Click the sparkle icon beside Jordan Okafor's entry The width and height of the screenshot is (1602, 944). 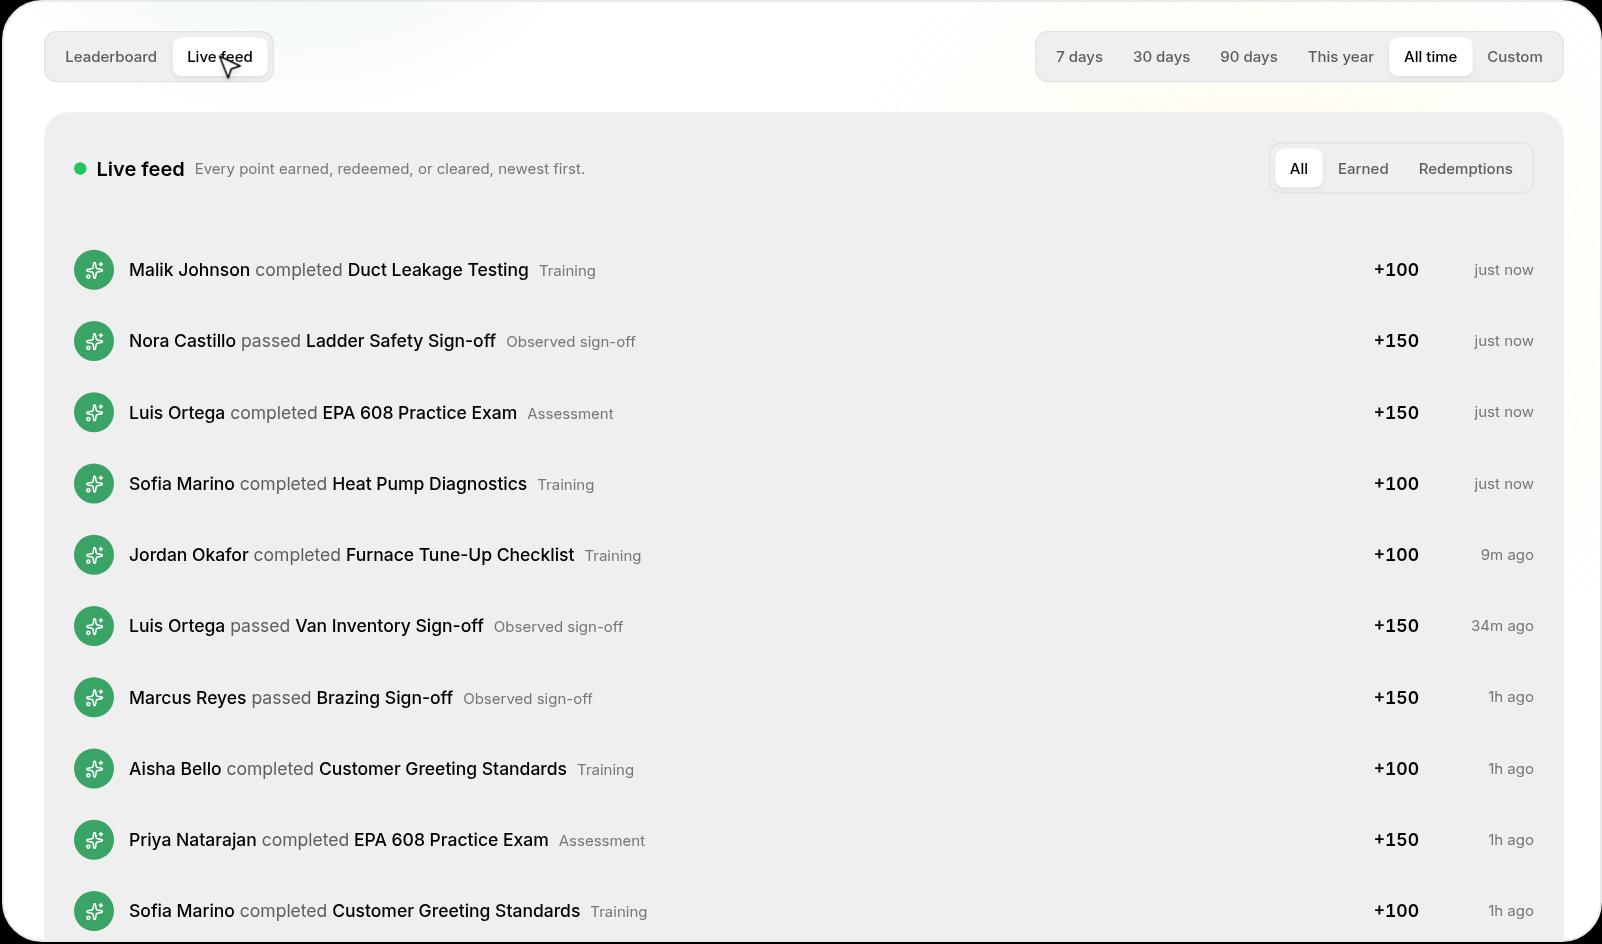[94, 555]
